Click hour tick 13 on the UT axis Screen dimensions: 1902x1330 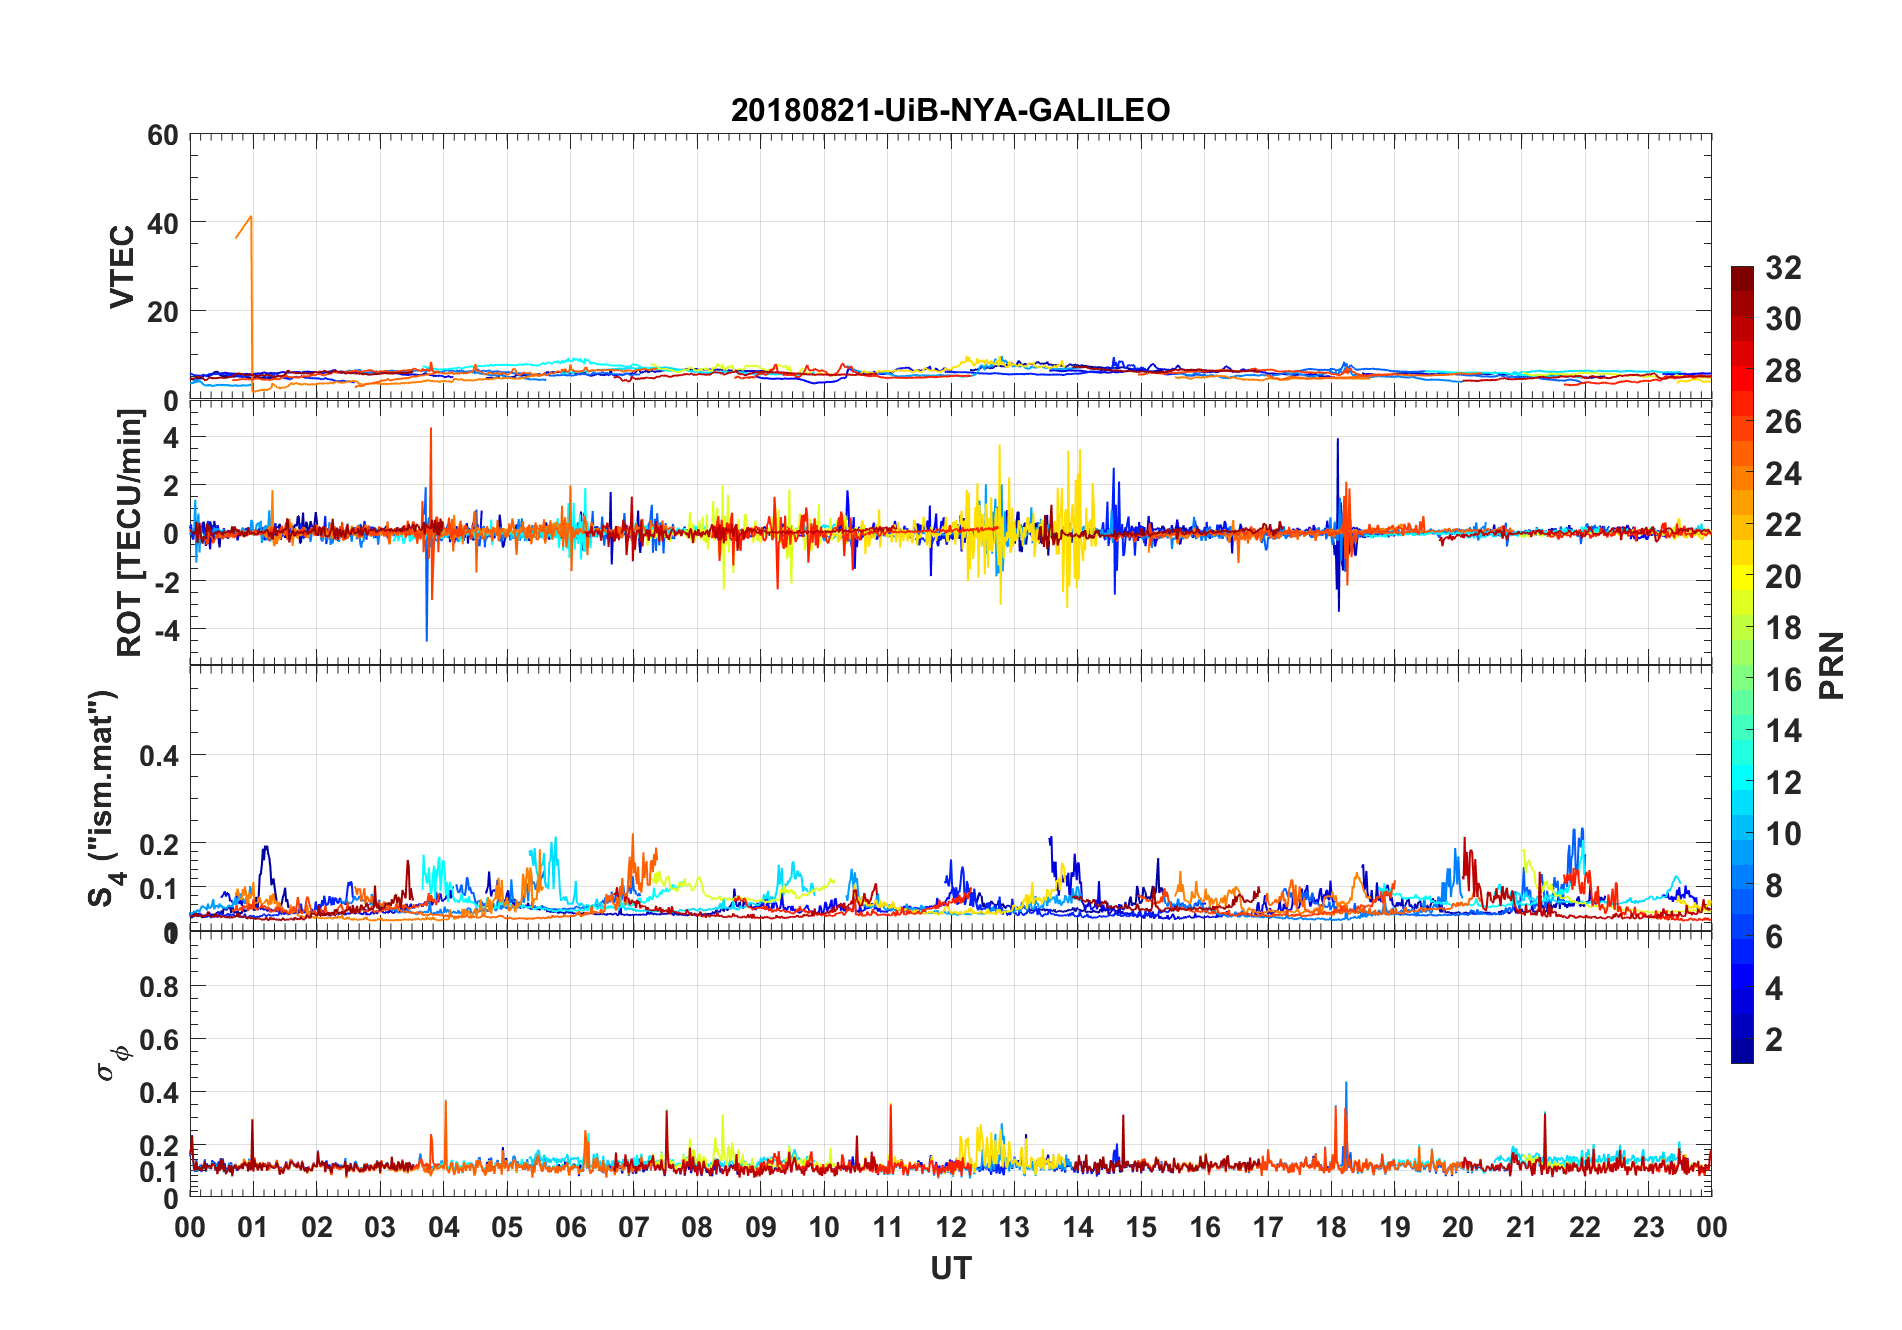1014,1227
